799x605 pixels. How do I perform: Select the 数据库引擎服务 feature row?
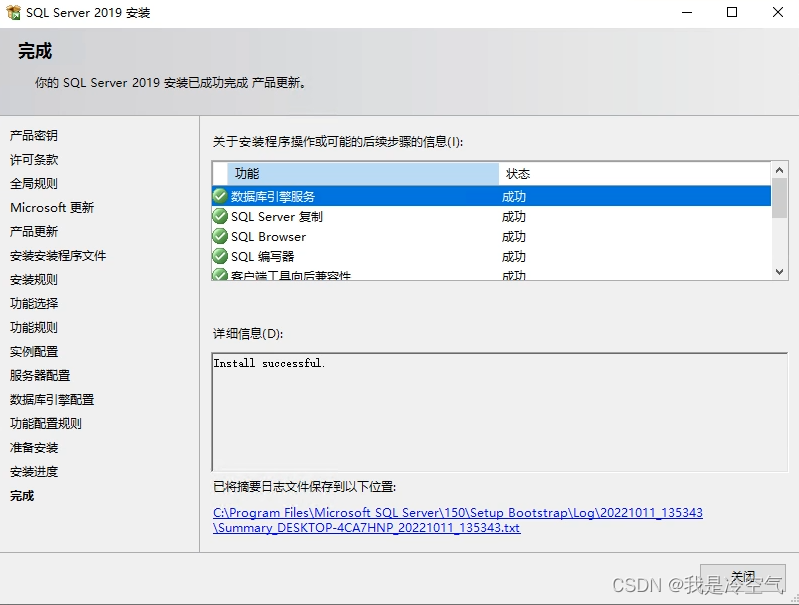click(x=491, y=196)
